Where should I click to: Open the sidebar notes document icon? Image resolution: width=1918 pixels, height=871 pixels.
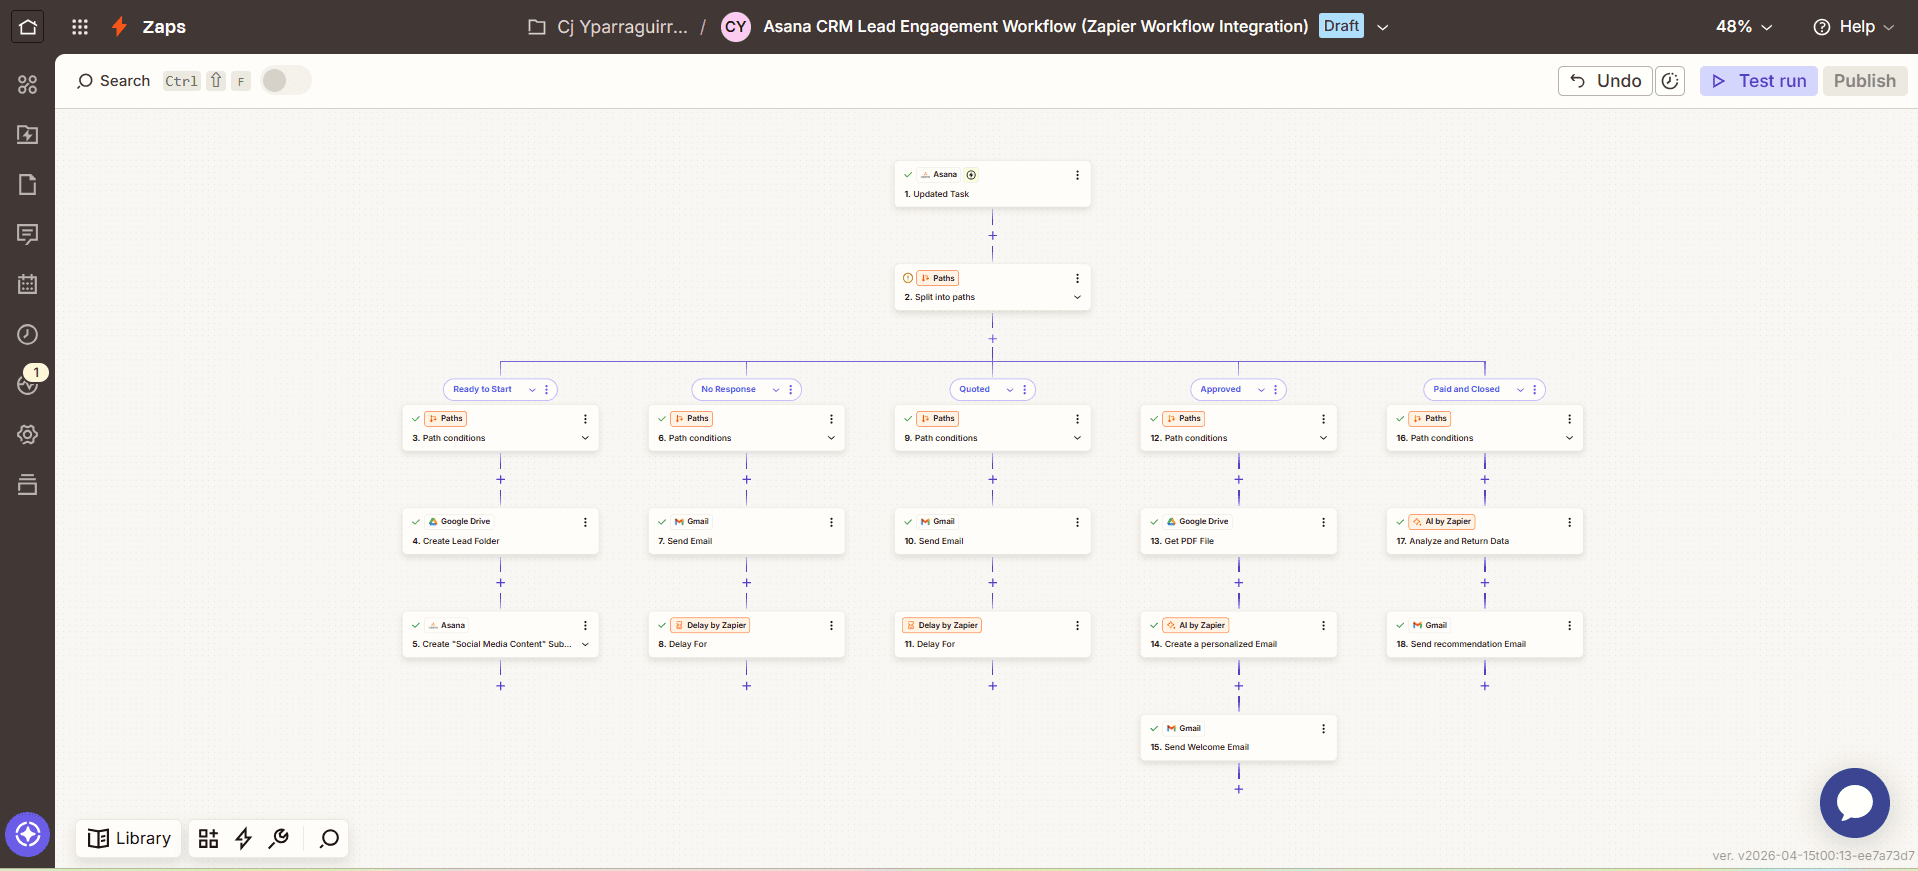click(x=27, y=185)
